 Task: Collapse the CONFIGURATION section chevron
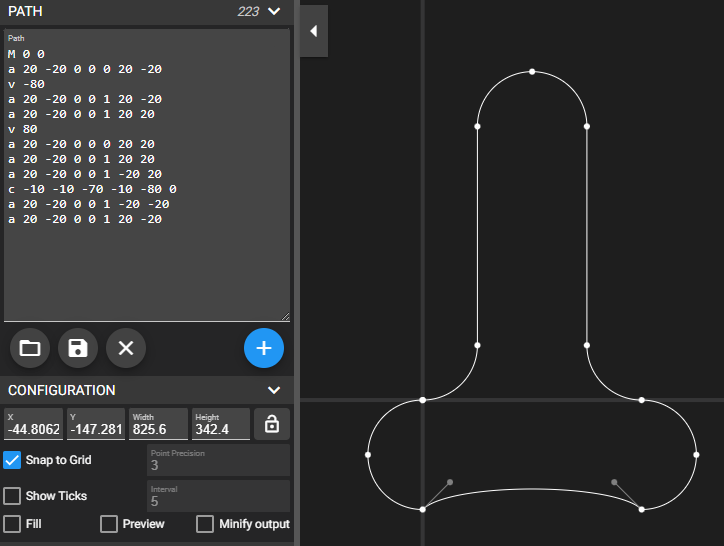coord(274,390)
